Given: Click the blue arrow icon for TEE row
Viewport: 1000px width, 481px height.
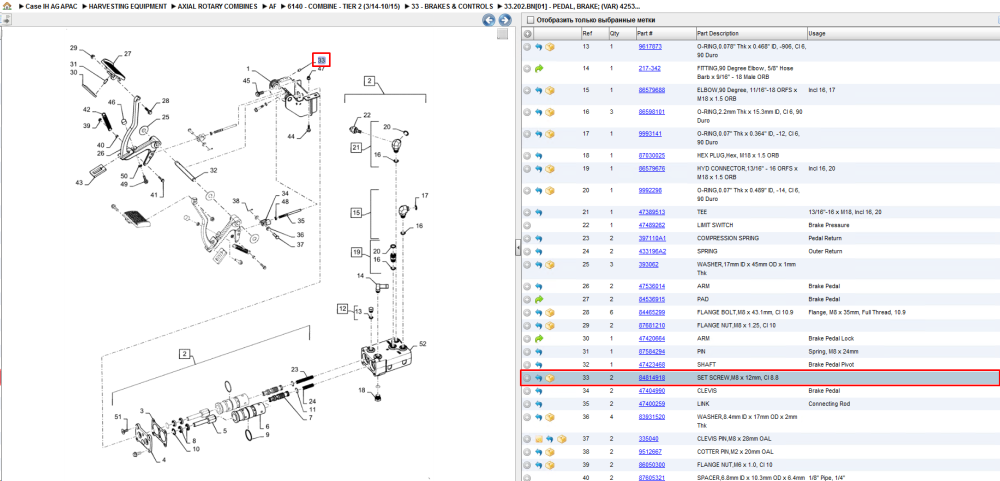Looking at the screenshot, I should (x=538, y=212).
